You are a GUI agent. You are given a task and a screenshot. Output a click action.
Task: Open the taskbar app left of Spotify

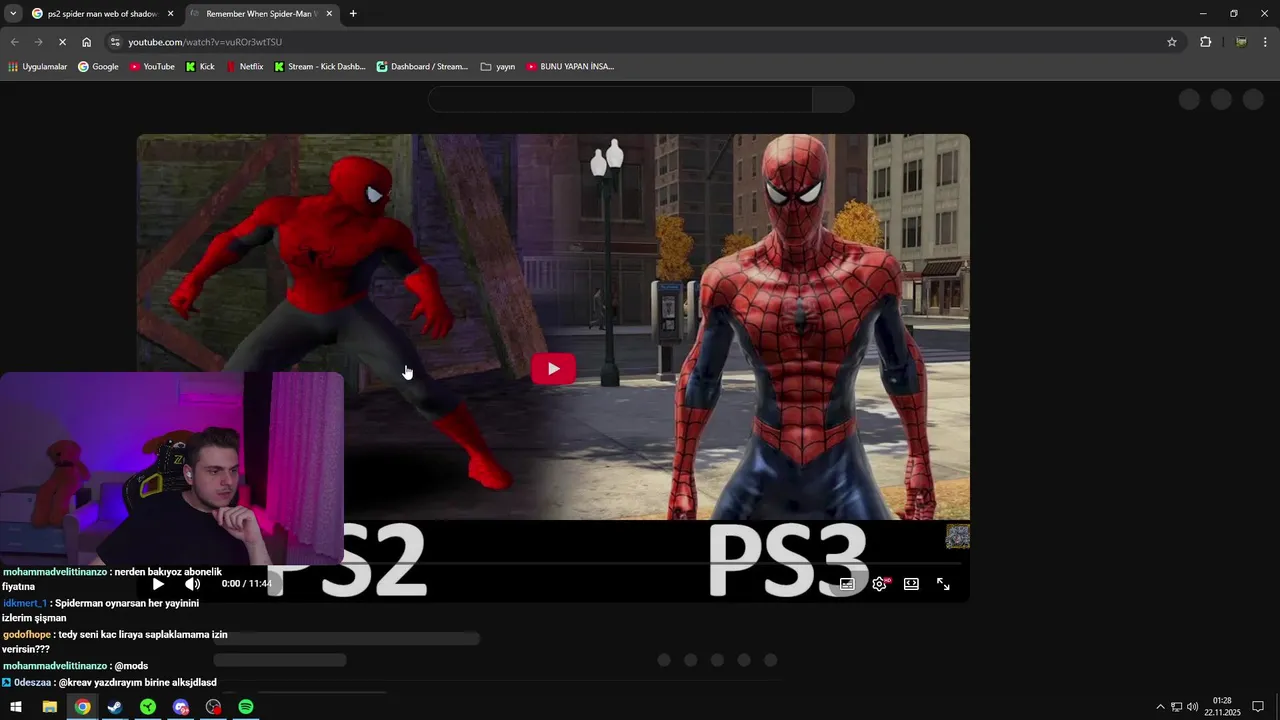(x=213, y=707)
